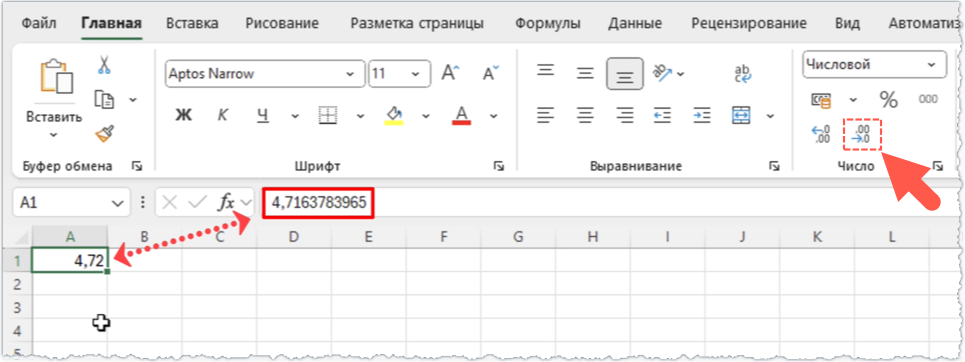The width and height of the screenshot is (965, 362).
Task: Switch to the Формулы tab
Action: tap(548, 24)
